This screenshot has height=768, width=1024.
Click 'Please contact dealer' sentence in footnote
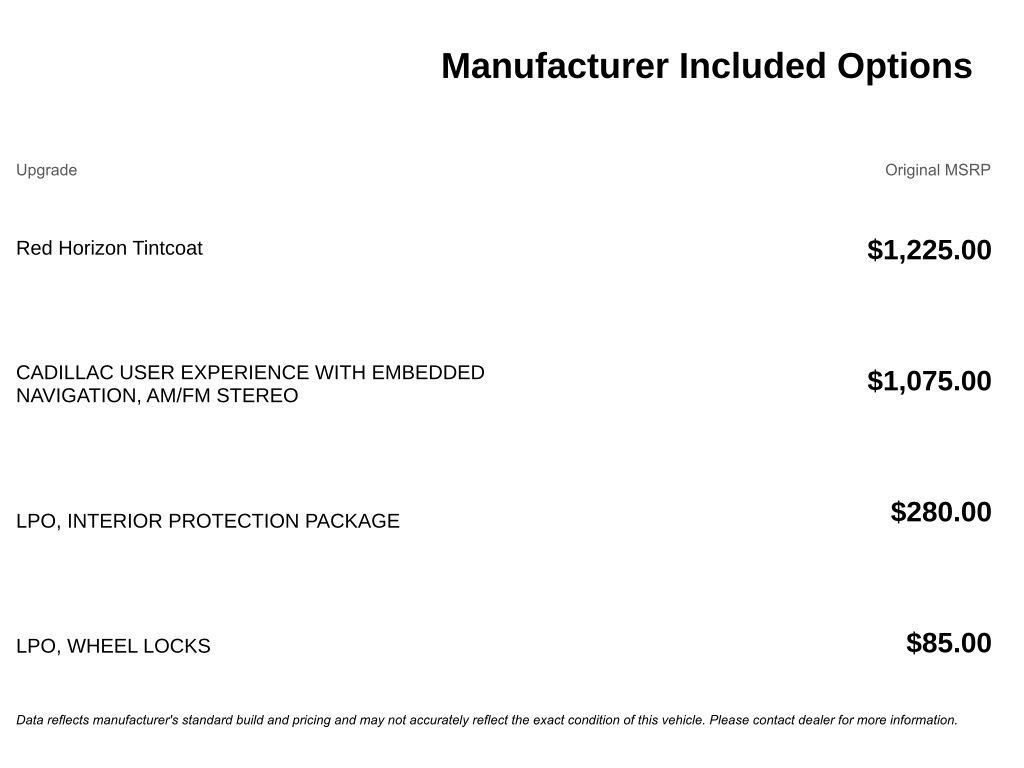[x=833, y=720]
